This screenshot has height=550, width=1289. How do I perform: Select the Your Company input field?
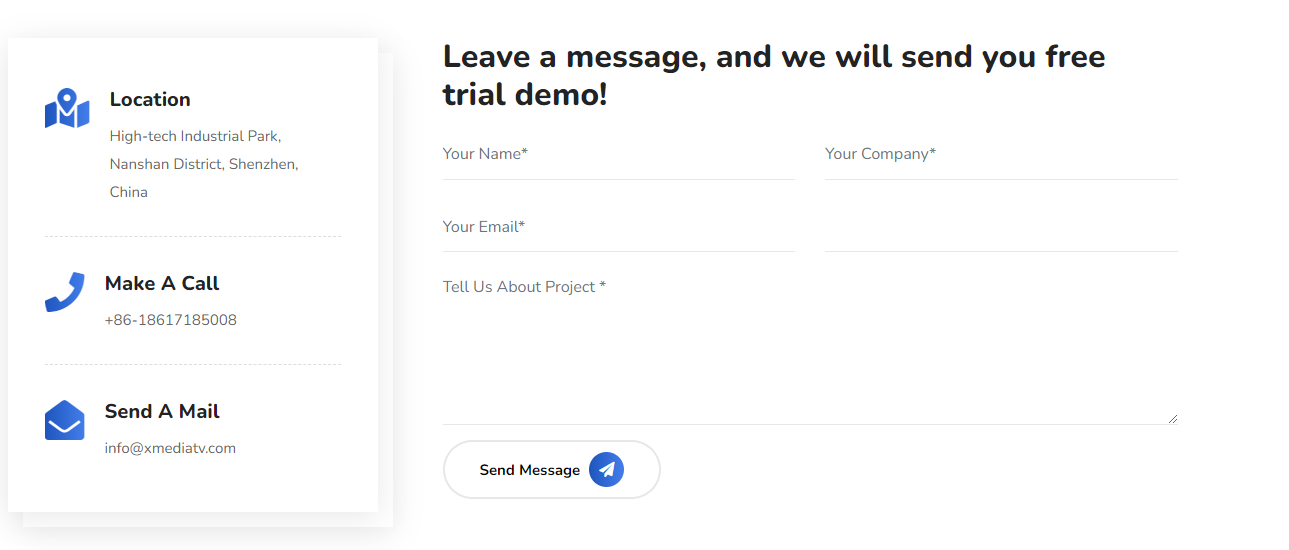coord(1001,154)
